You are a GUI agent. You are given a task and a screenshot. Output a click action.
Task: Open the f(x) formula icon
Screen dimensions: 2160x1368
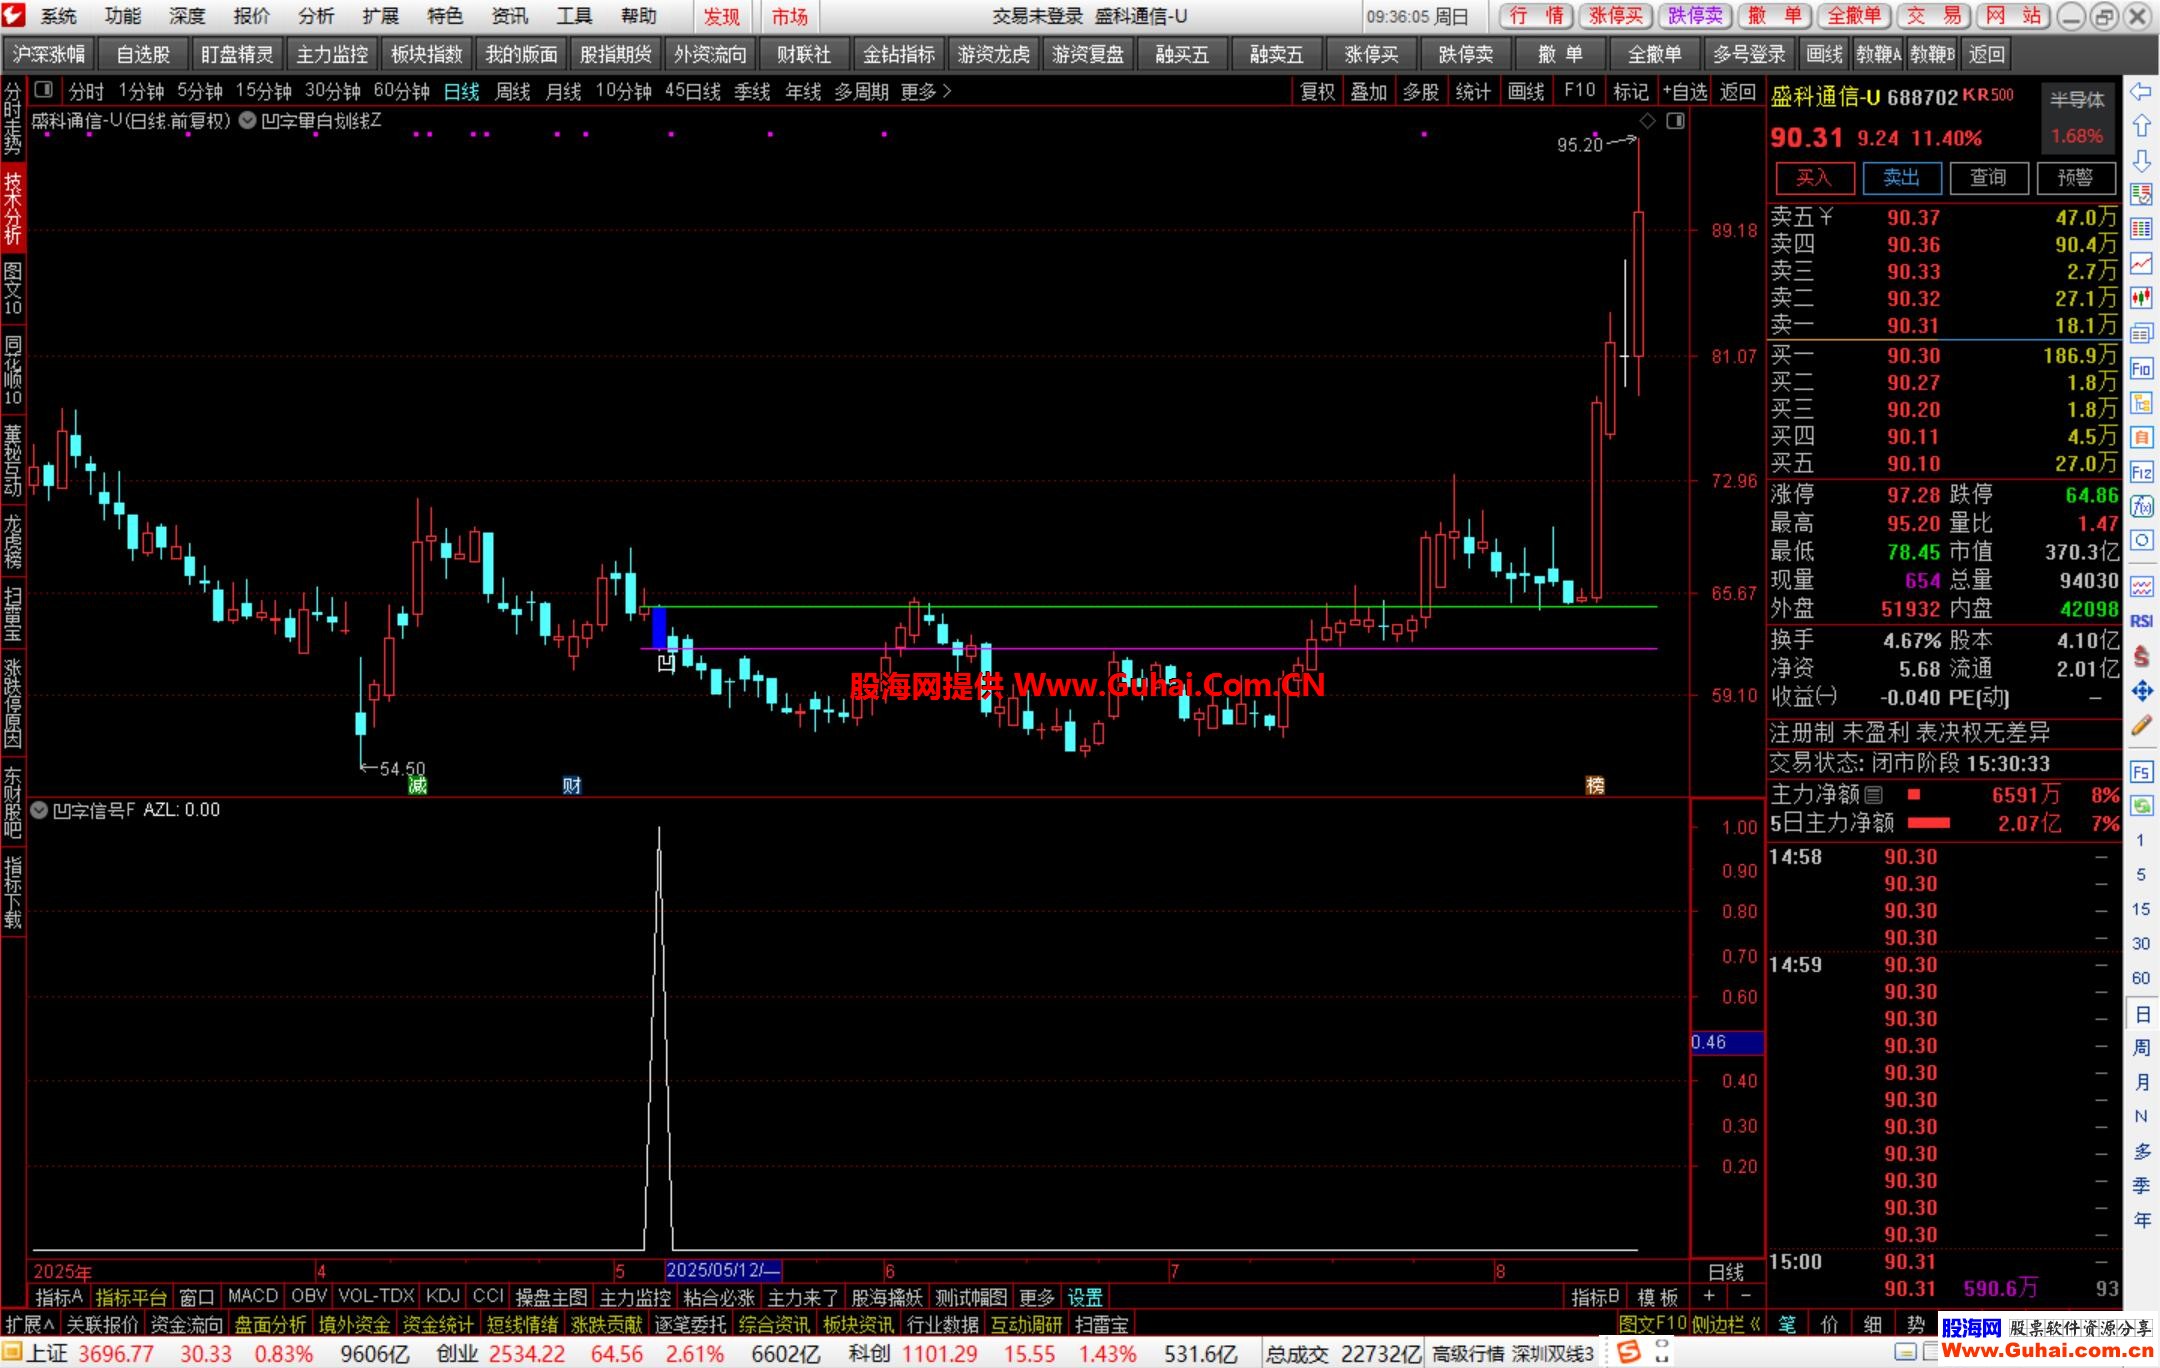tap(2140, 506)
